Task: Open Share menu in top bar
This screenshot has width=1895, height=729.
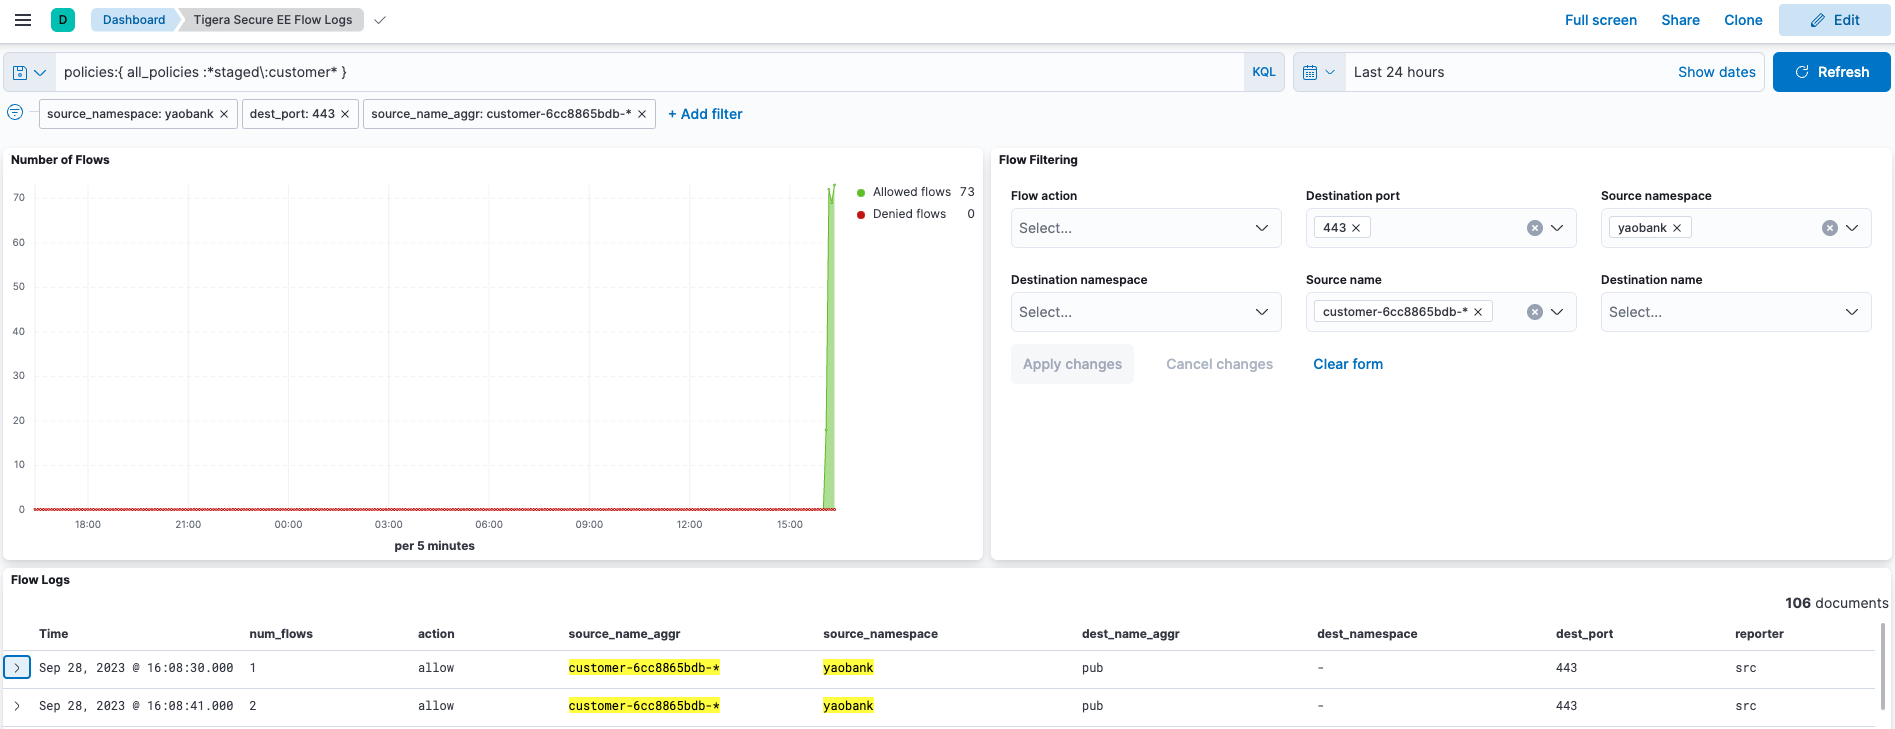Action: [1680, 20]
